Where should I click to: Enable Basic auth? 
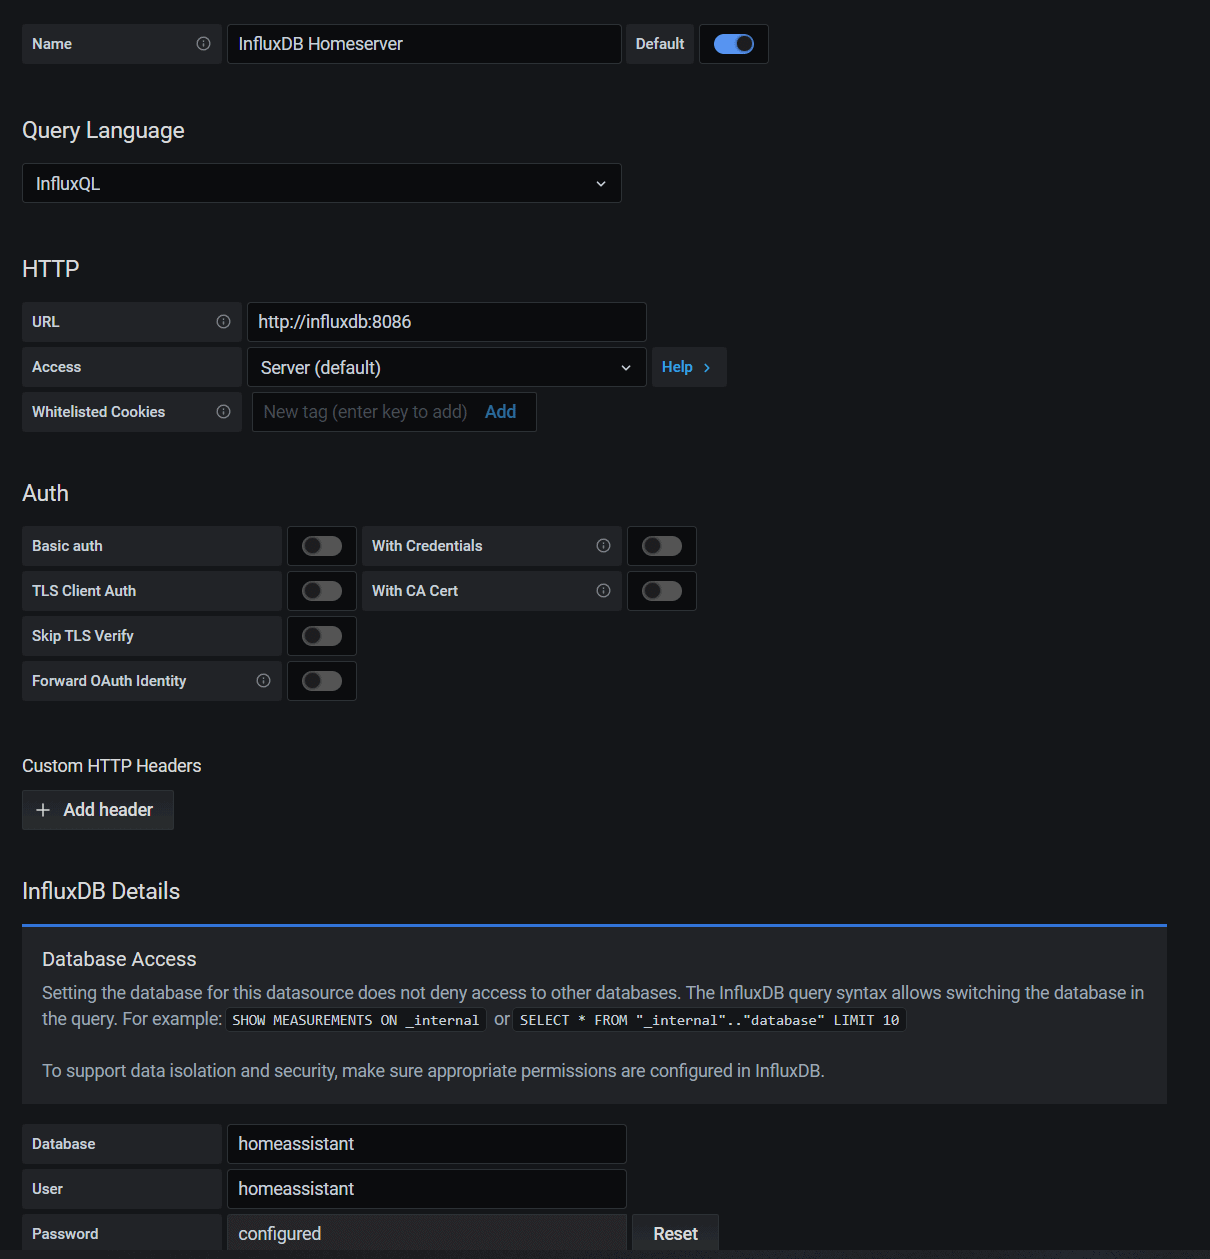pyautogui.click(x=321, y=546)
